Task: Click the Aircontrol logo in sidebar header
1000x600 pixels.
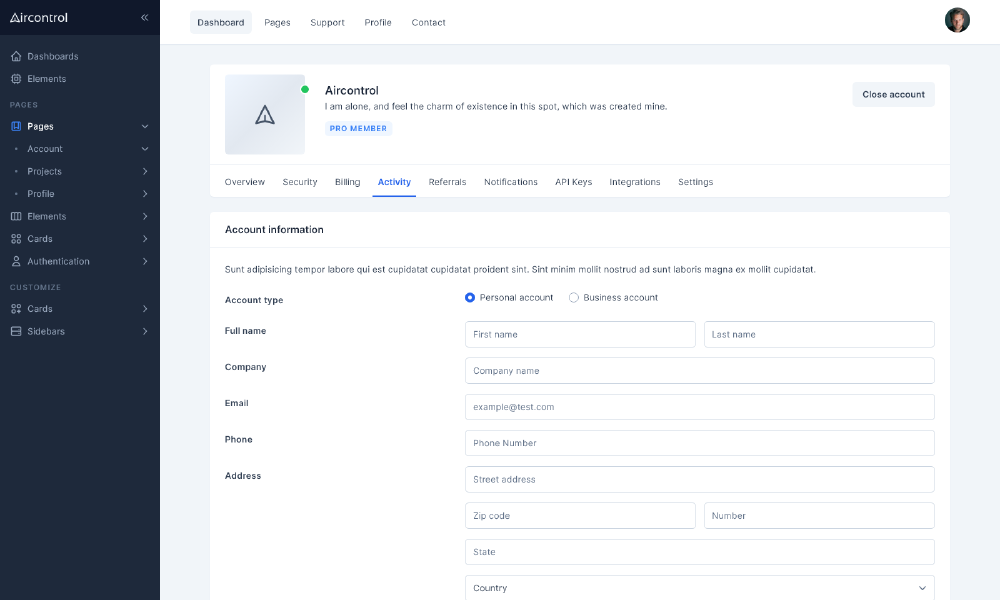Action: (x=39, y=17)
